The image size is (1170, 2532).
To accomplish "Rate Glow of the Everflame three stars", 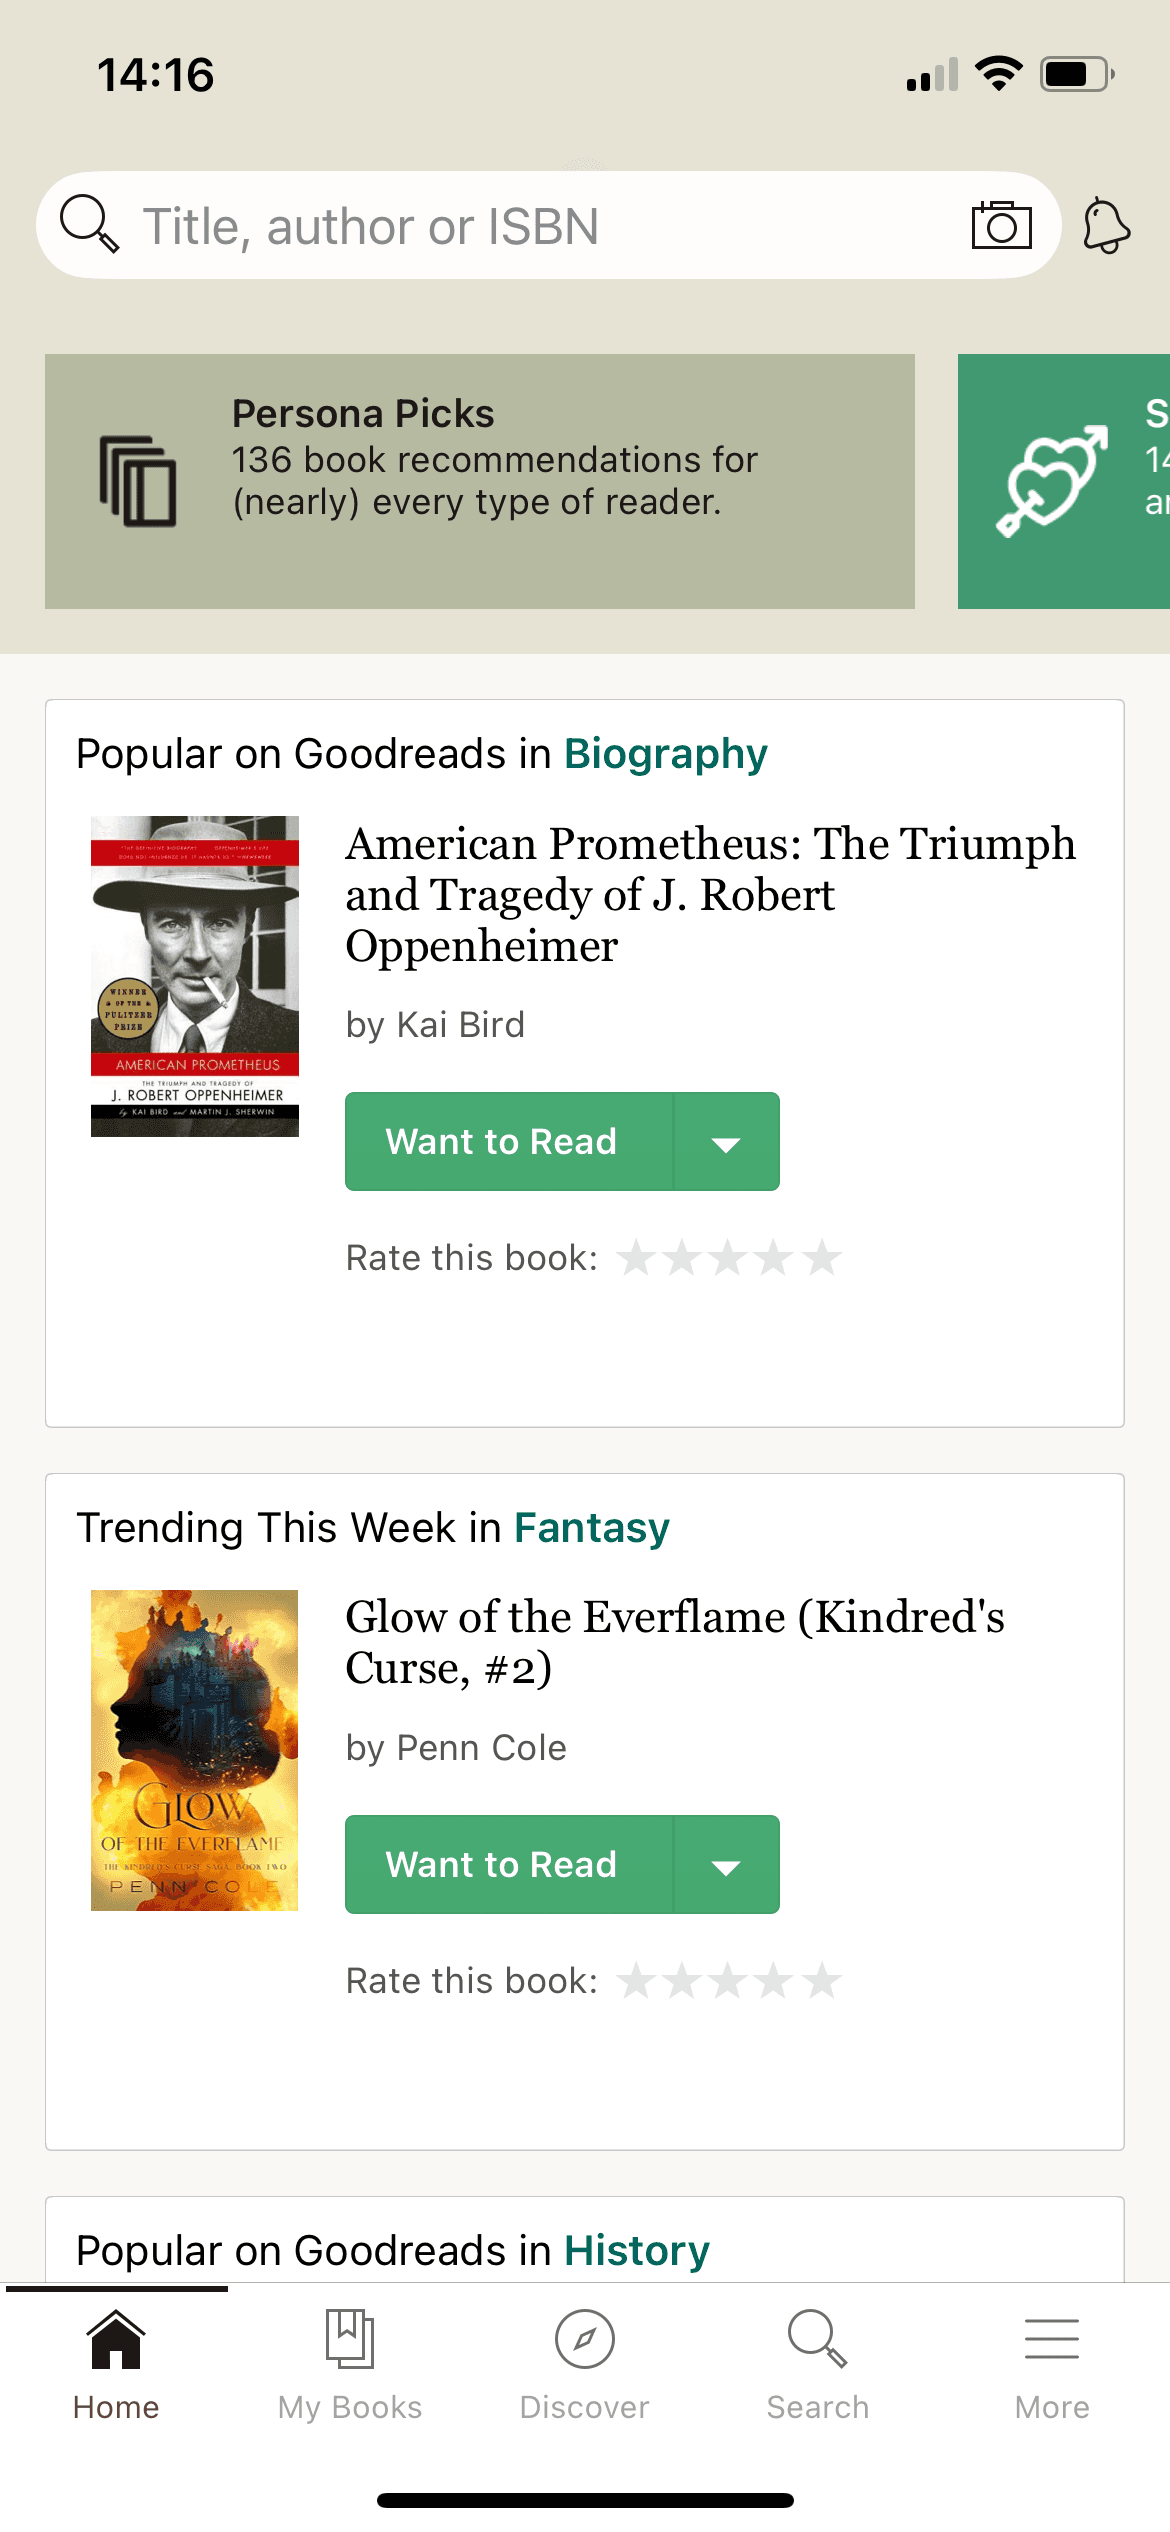I will pyautogui.click(x=728, y=1981).
